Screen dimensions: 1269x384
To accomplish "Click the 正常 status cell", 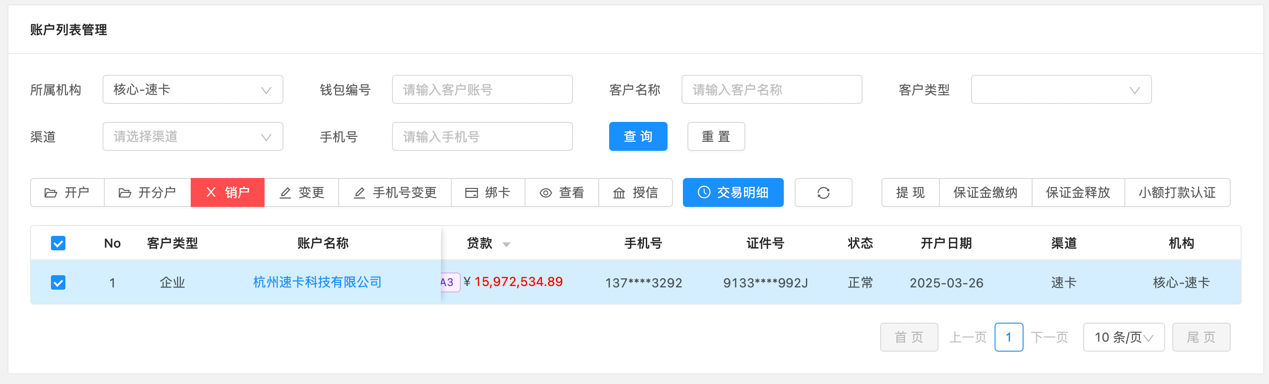I will click(860, 283).
